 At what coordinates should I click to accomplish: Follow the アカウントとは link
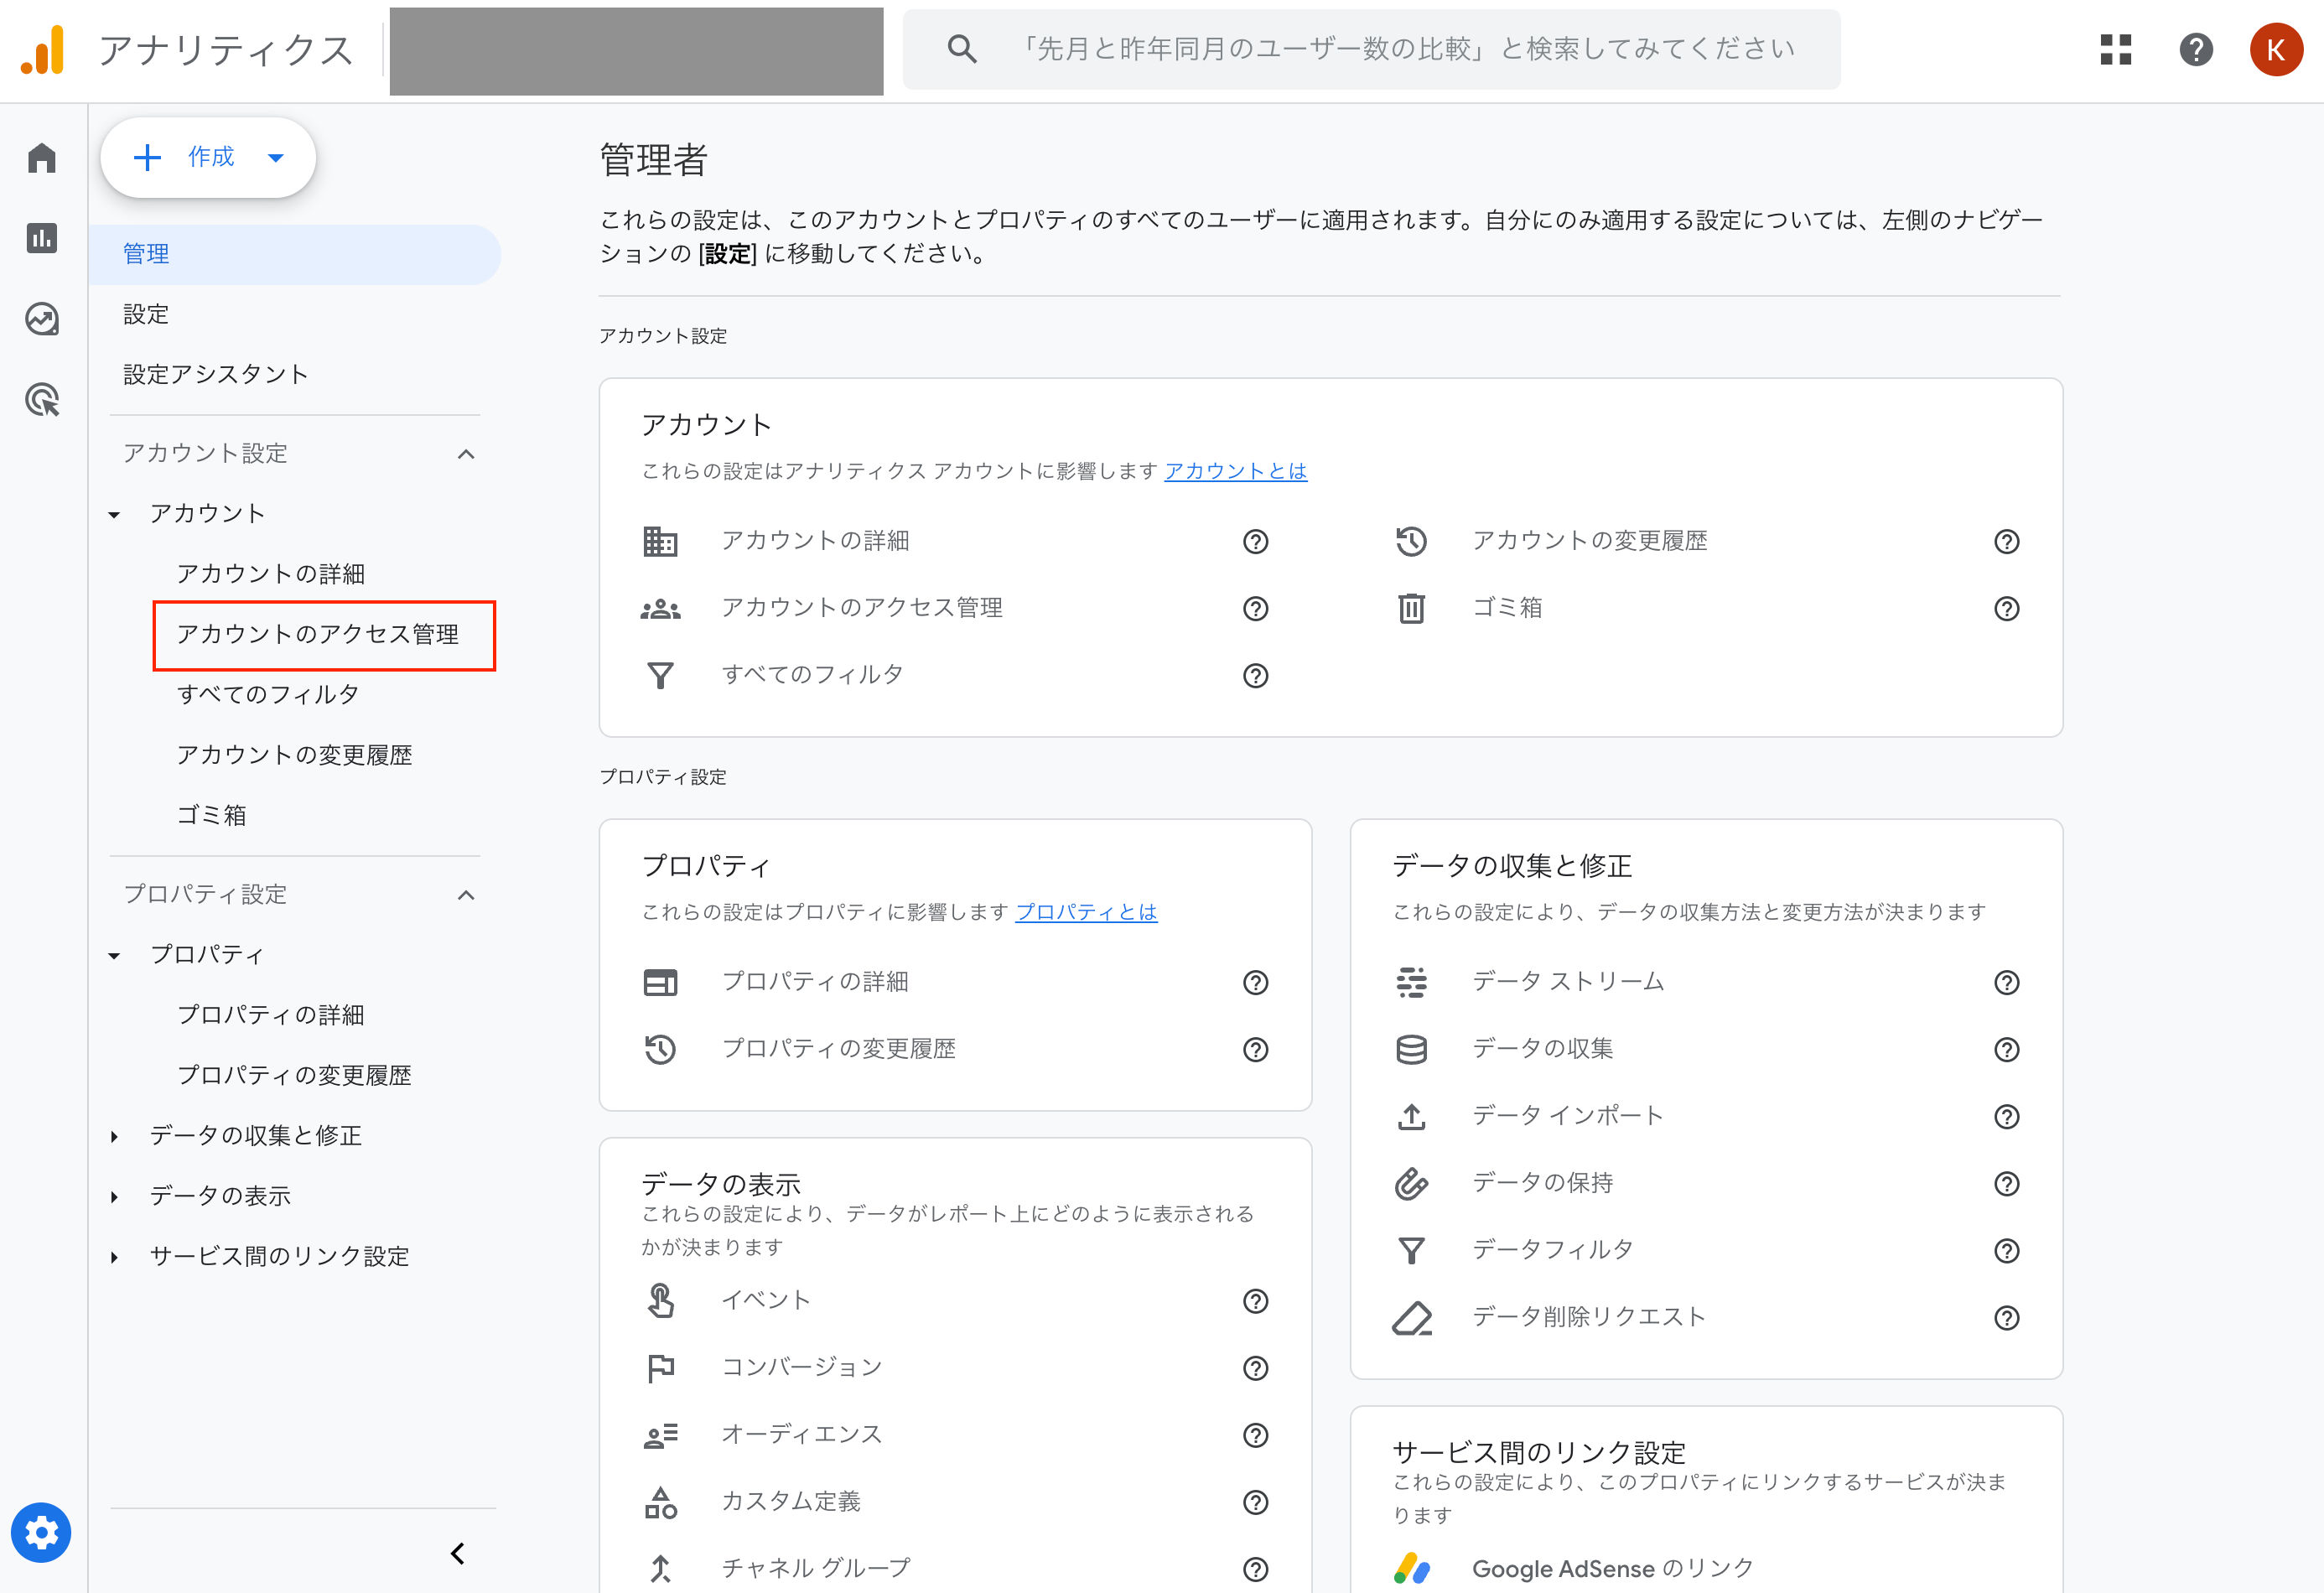(x=1235, y=471)
